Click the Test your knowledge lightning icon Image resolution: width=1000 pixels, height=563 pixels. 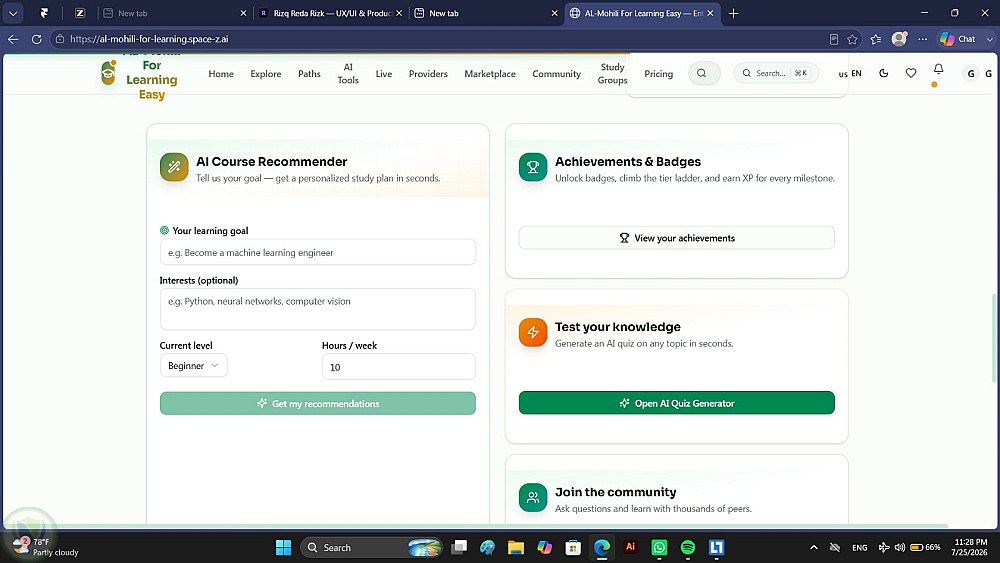click(533, 332)
